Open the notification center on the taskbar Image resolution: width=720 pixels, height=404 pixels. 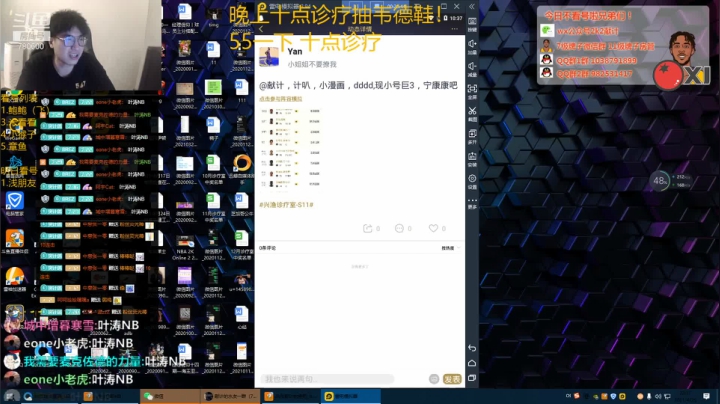706,396
